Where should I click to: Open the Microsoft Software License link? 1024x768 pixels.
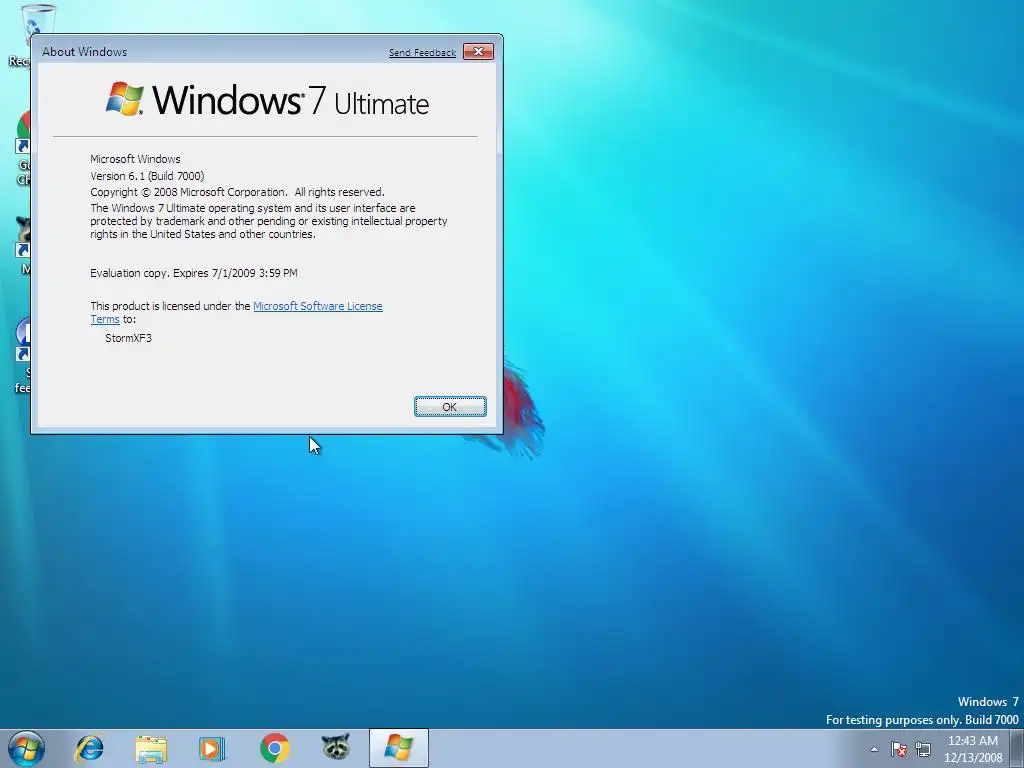coord(317,306)
